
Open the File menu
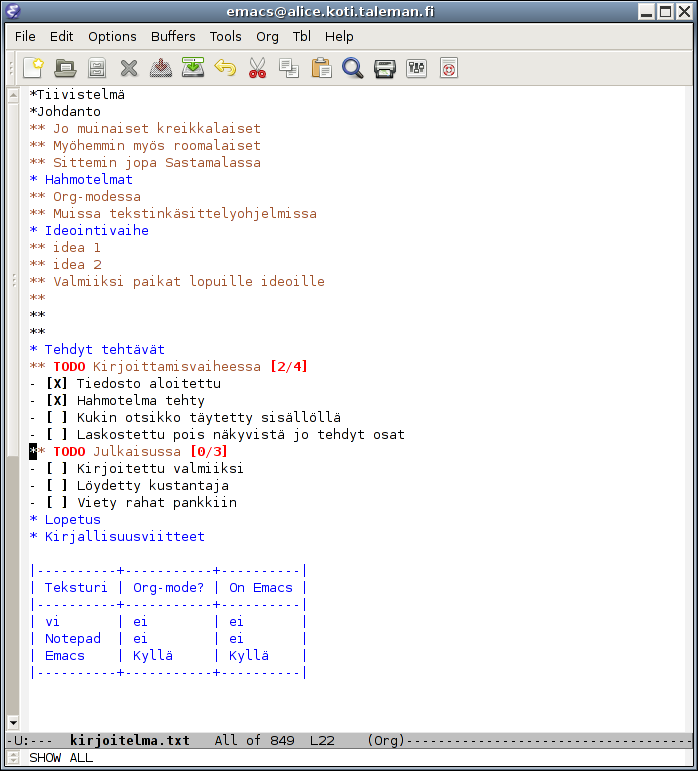(x=25, y=36)
